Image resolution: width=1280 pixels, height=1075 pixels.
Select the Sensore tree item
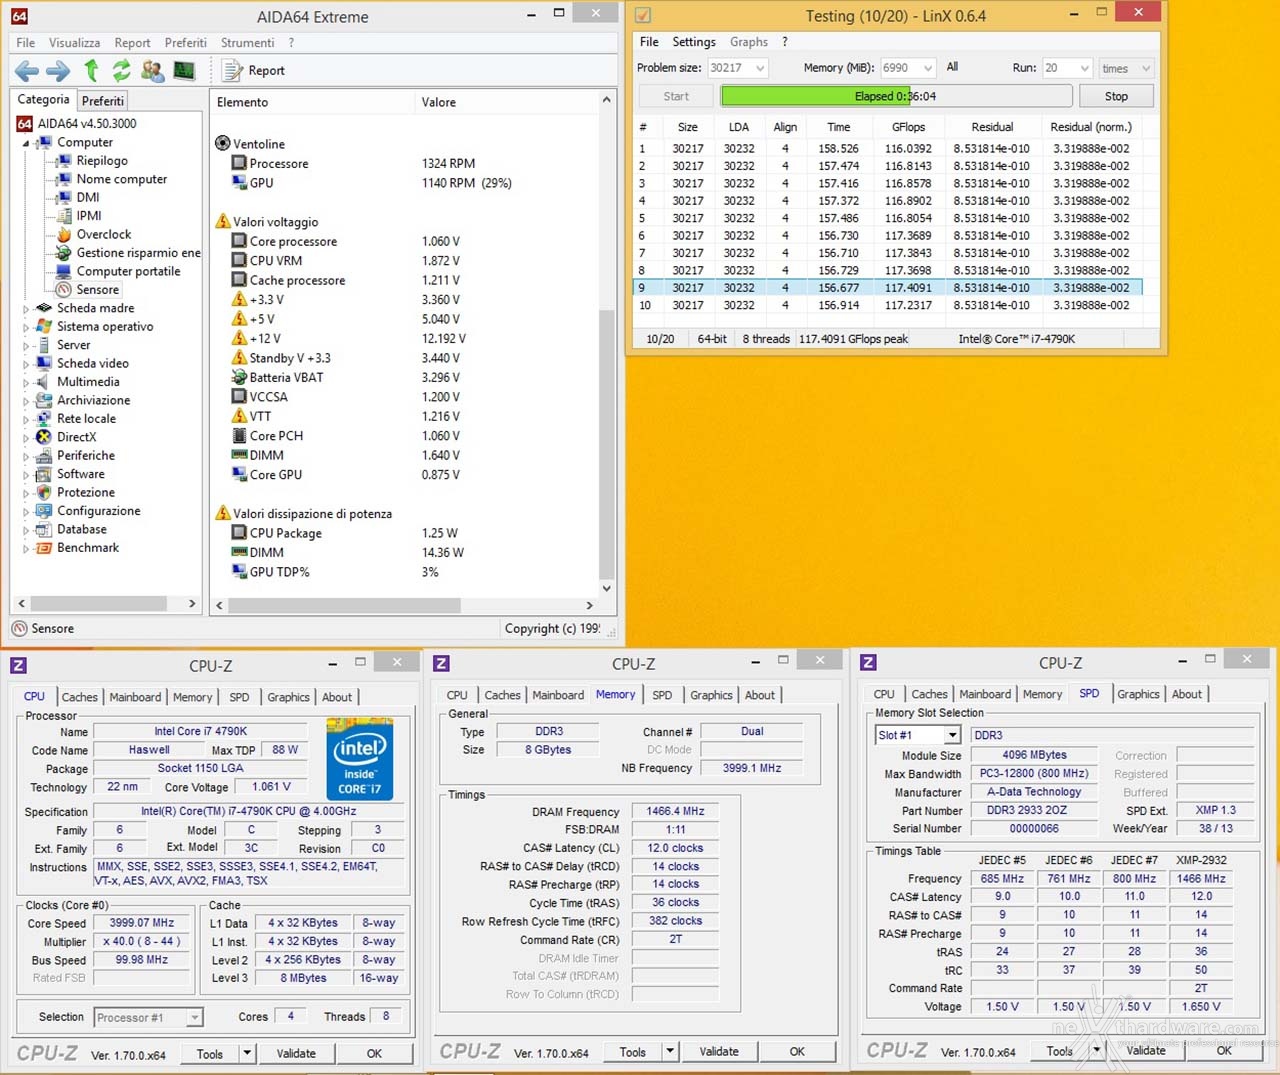(x=97, y=289)
